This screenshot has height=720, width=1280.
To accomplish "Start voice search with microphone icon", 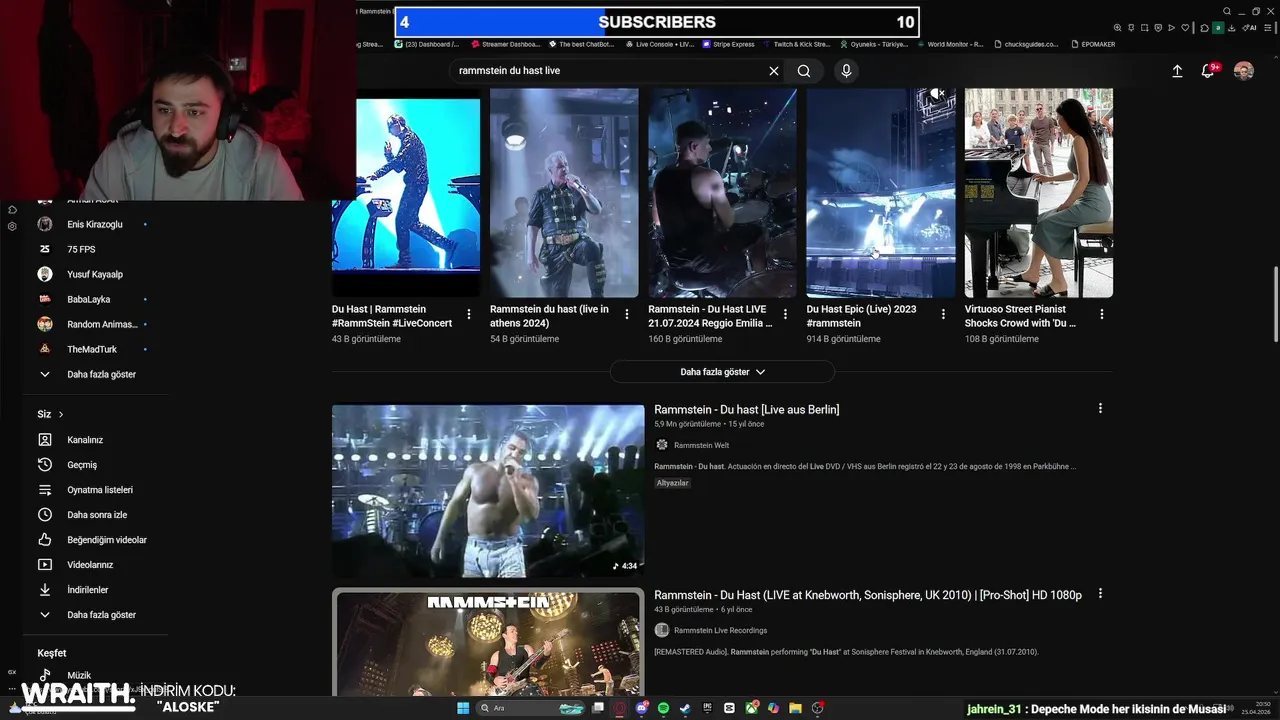I will tap(846, 71).
